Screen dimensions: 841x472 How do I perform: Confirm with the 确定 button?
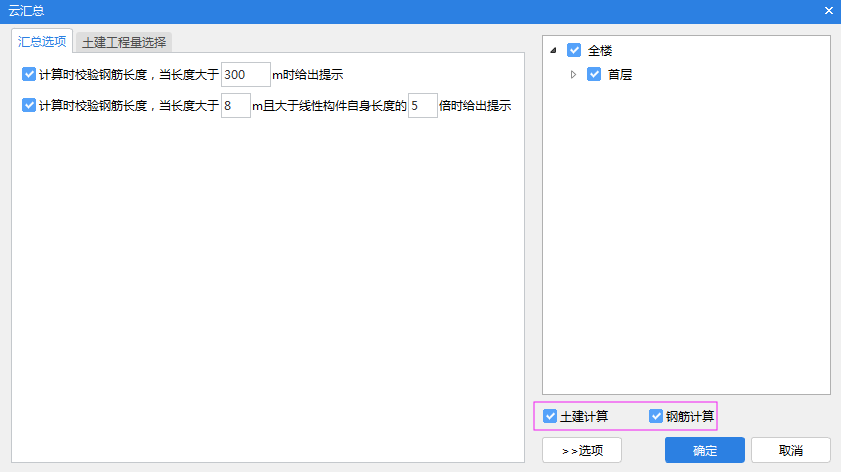coord(704,451)
